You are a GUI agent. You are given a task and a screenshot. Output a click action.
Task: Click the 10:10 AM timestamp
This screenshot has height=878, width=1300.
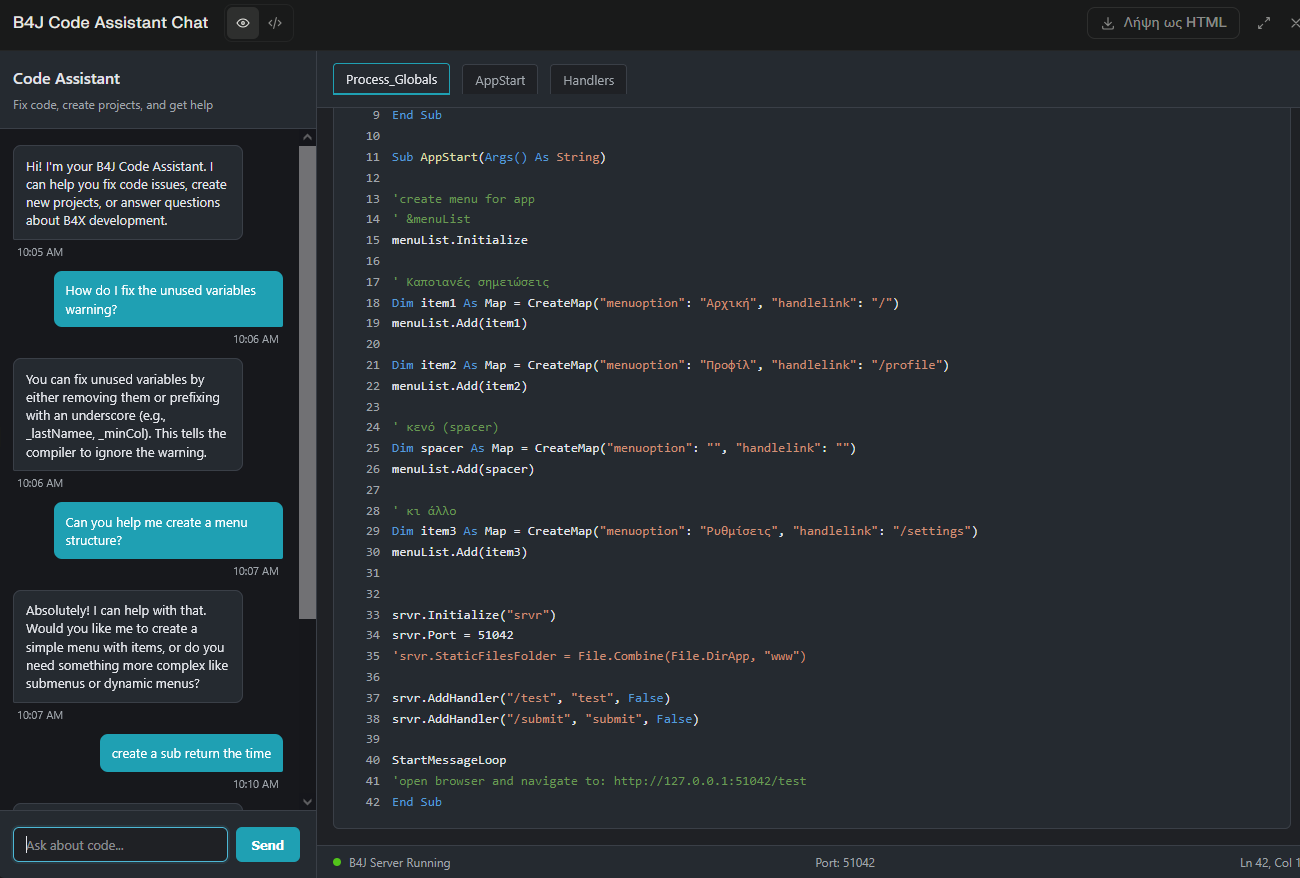coord(256,784)
